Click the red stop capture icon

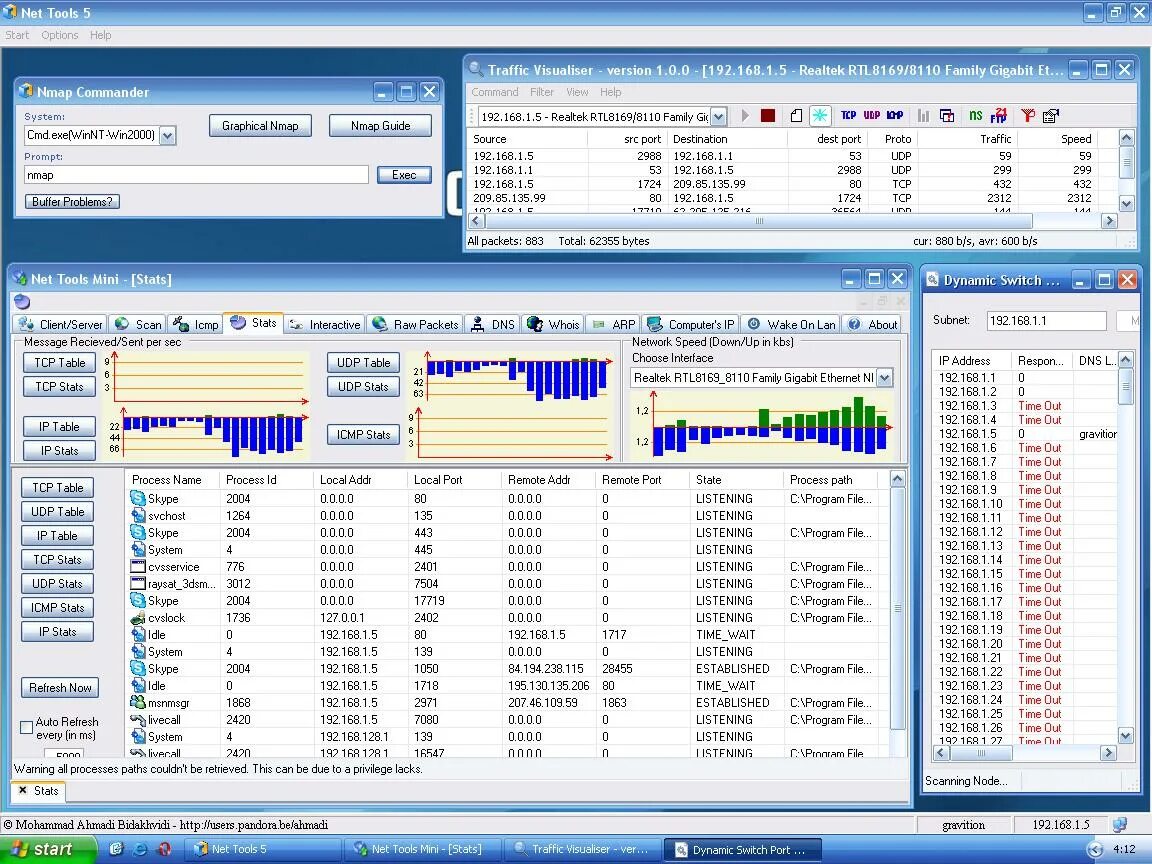click(768, 115)
